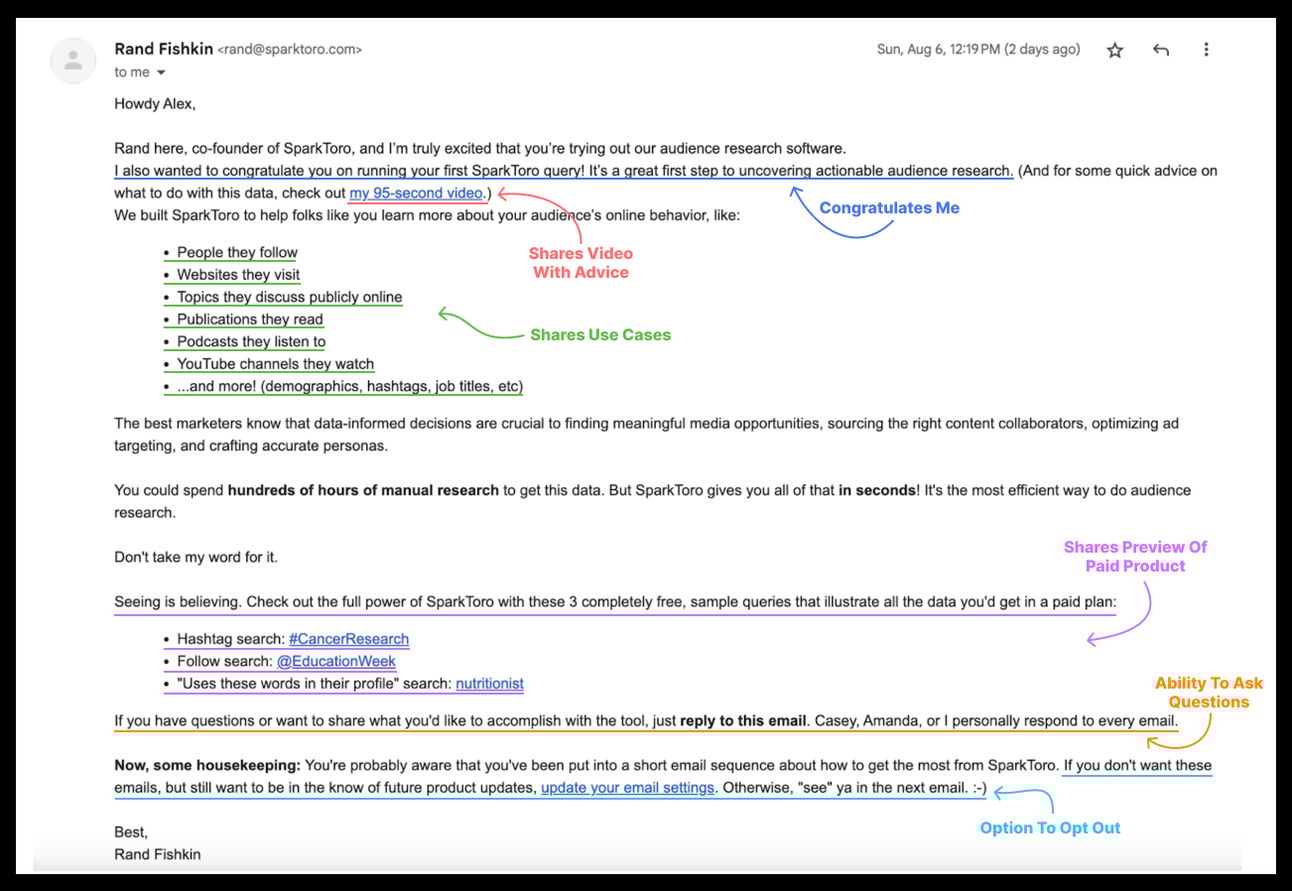Click the "Best," sign-off line
This screenshot has height=891, width=1292.
click(x=131, y=832)
